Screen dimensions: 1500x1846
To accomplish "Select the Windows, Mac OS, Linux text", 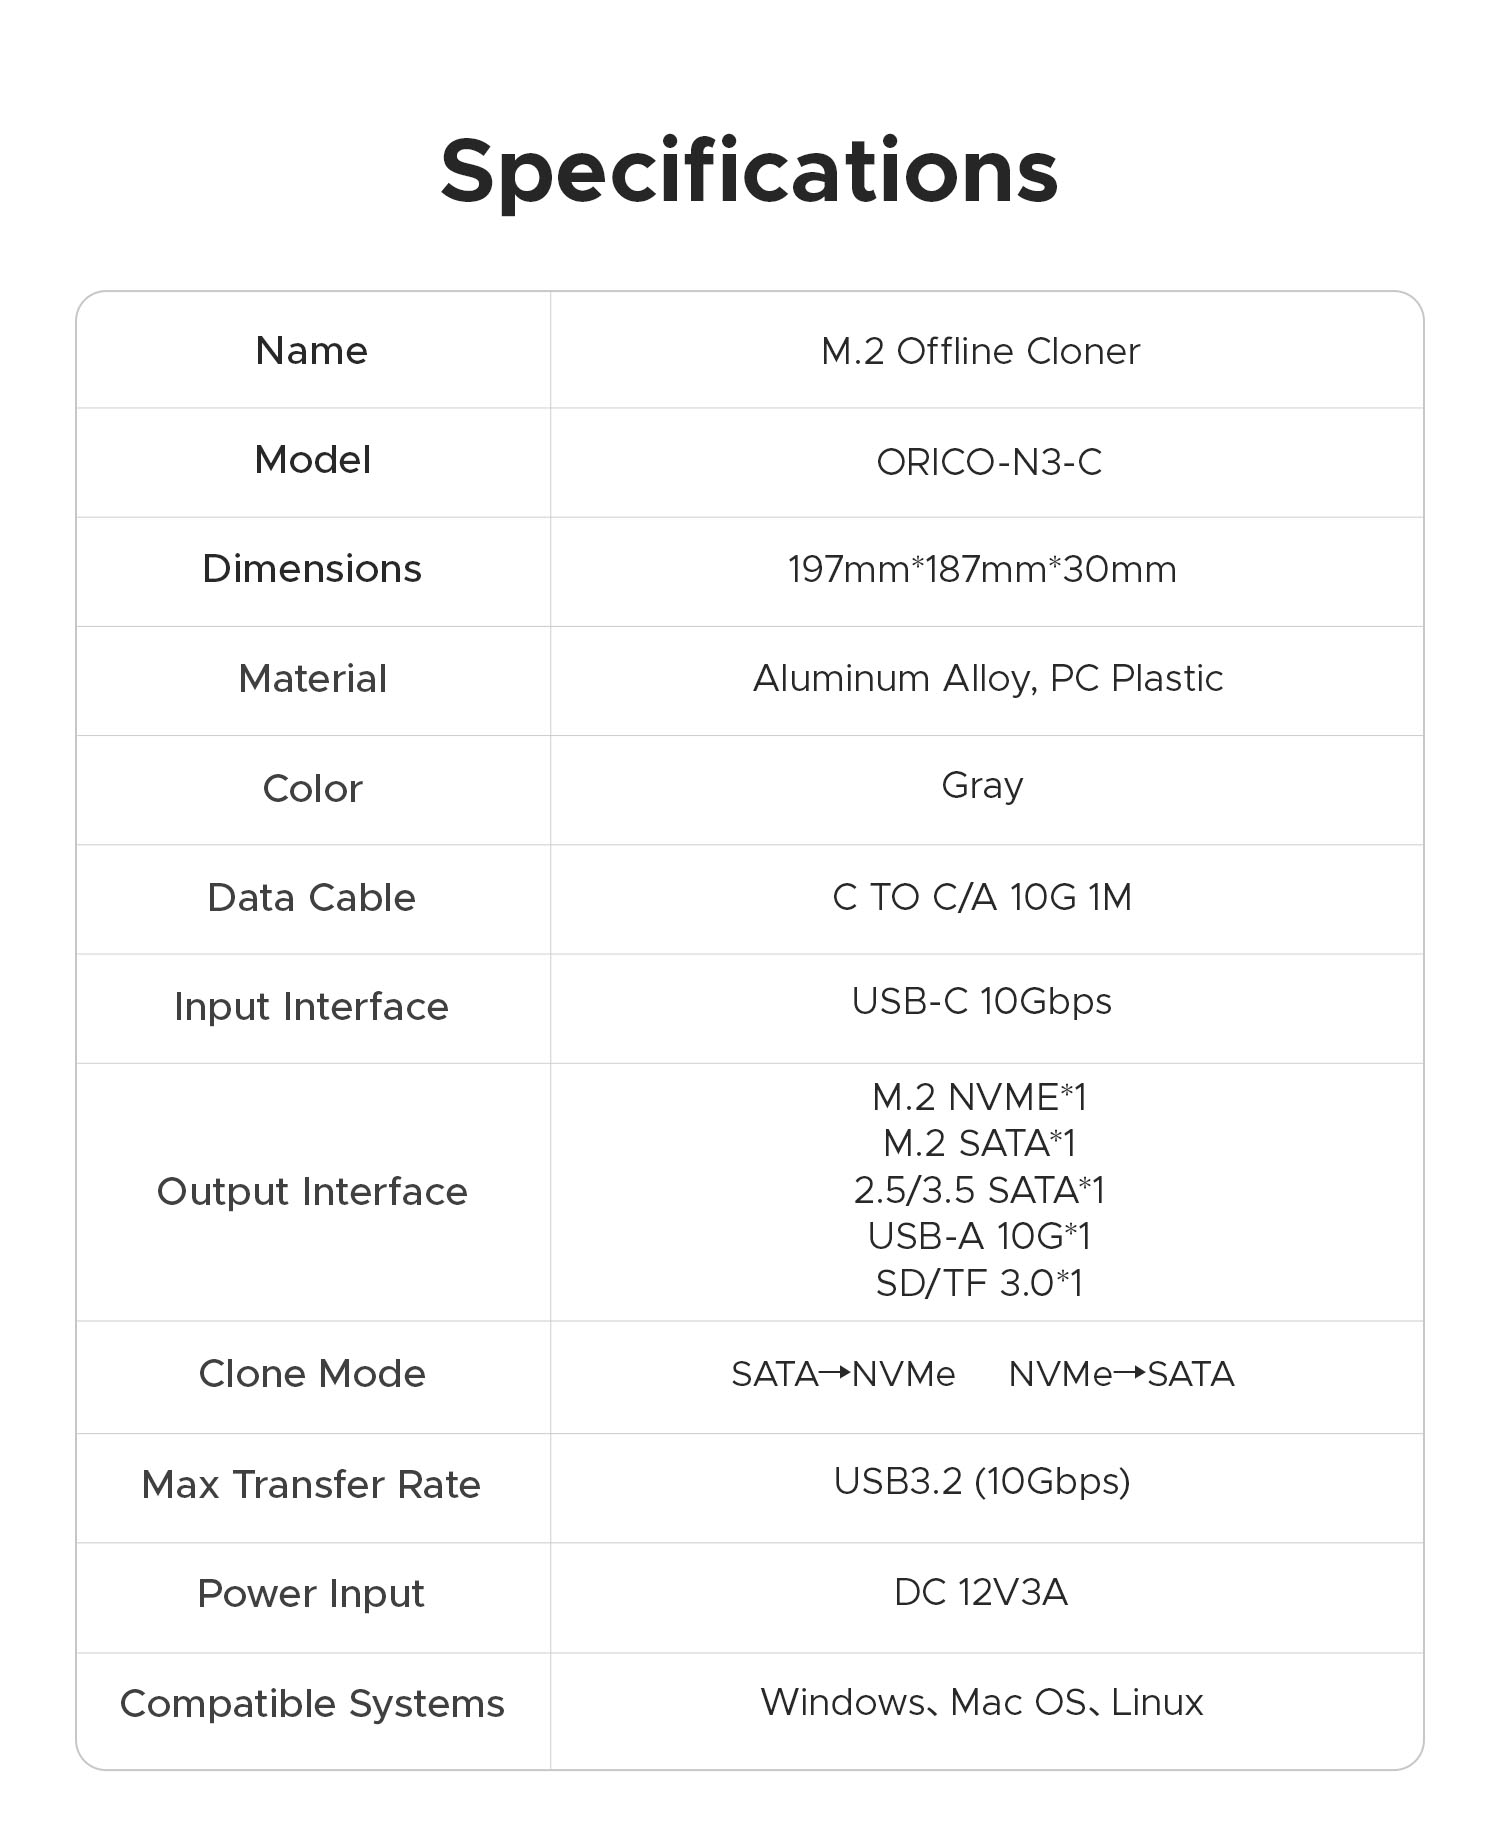I will (x=981, y=1703).
